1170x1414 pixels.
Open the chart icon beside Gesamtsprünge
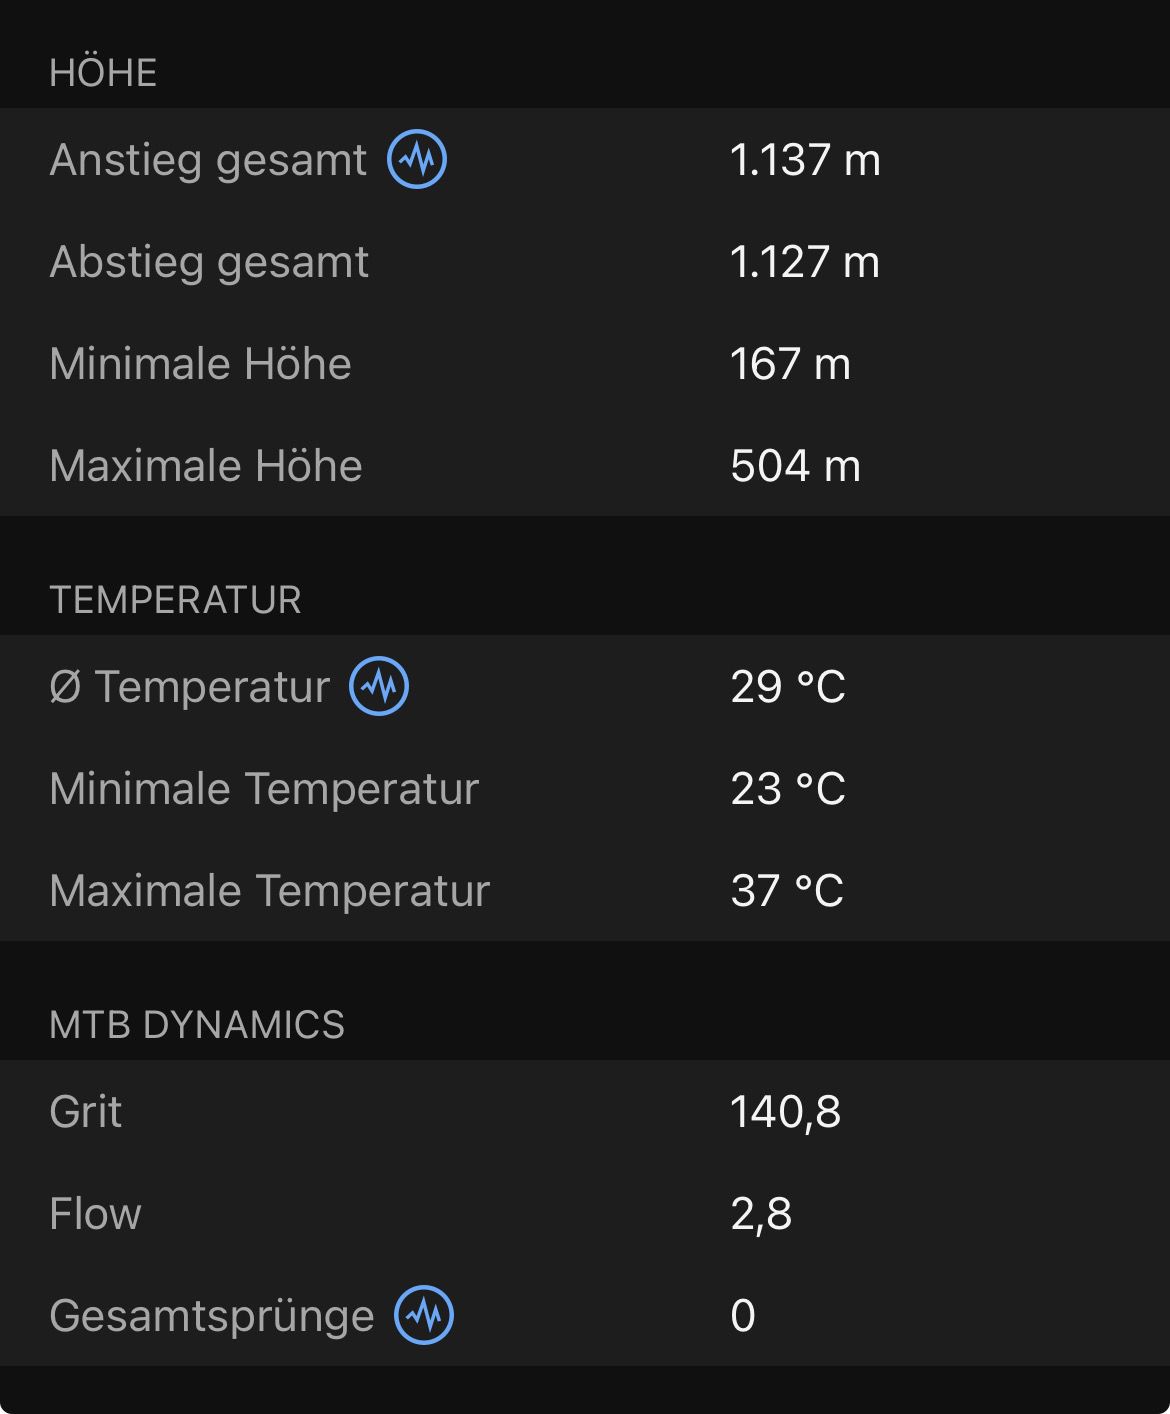tap(424, 1314)
